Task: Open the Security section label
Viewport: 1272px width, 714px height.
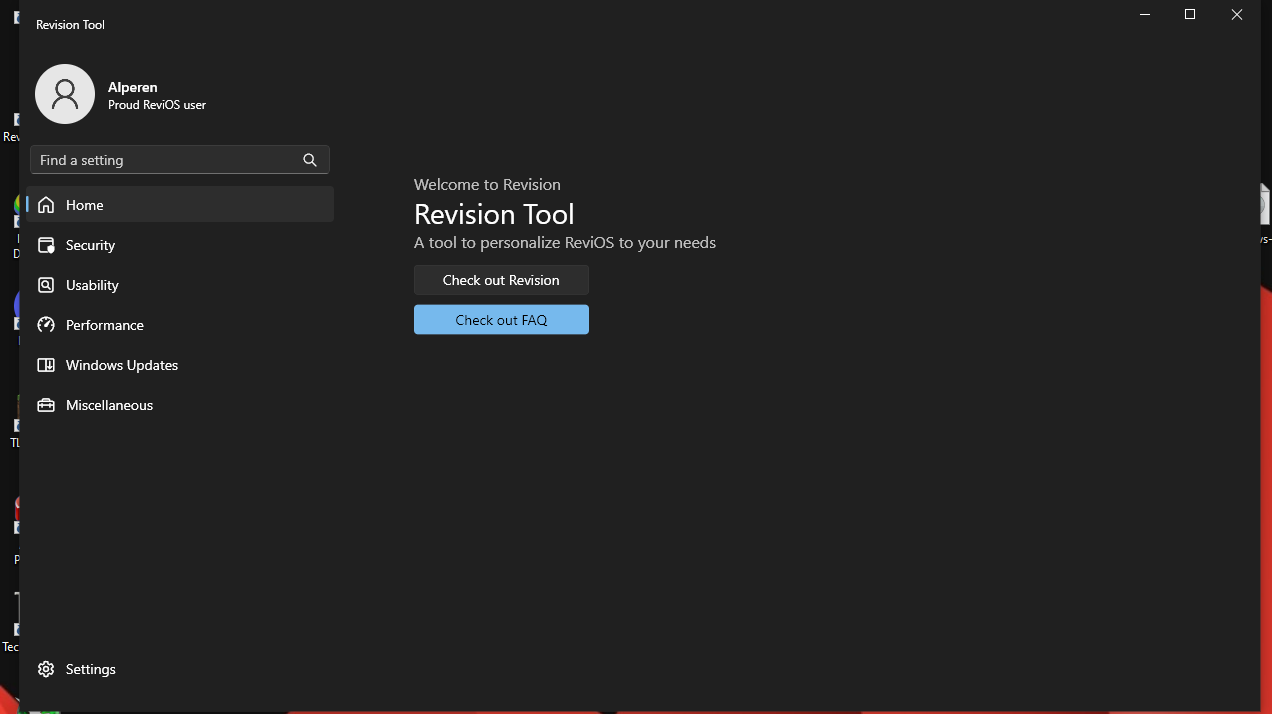Action: (x=90, y=245)
